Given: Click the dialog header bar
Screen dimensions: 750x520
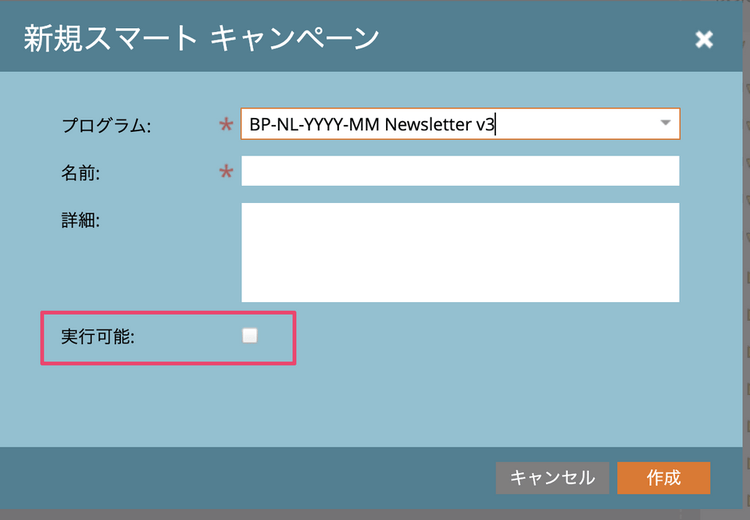Looking at the screenshot, I should 520,39.
